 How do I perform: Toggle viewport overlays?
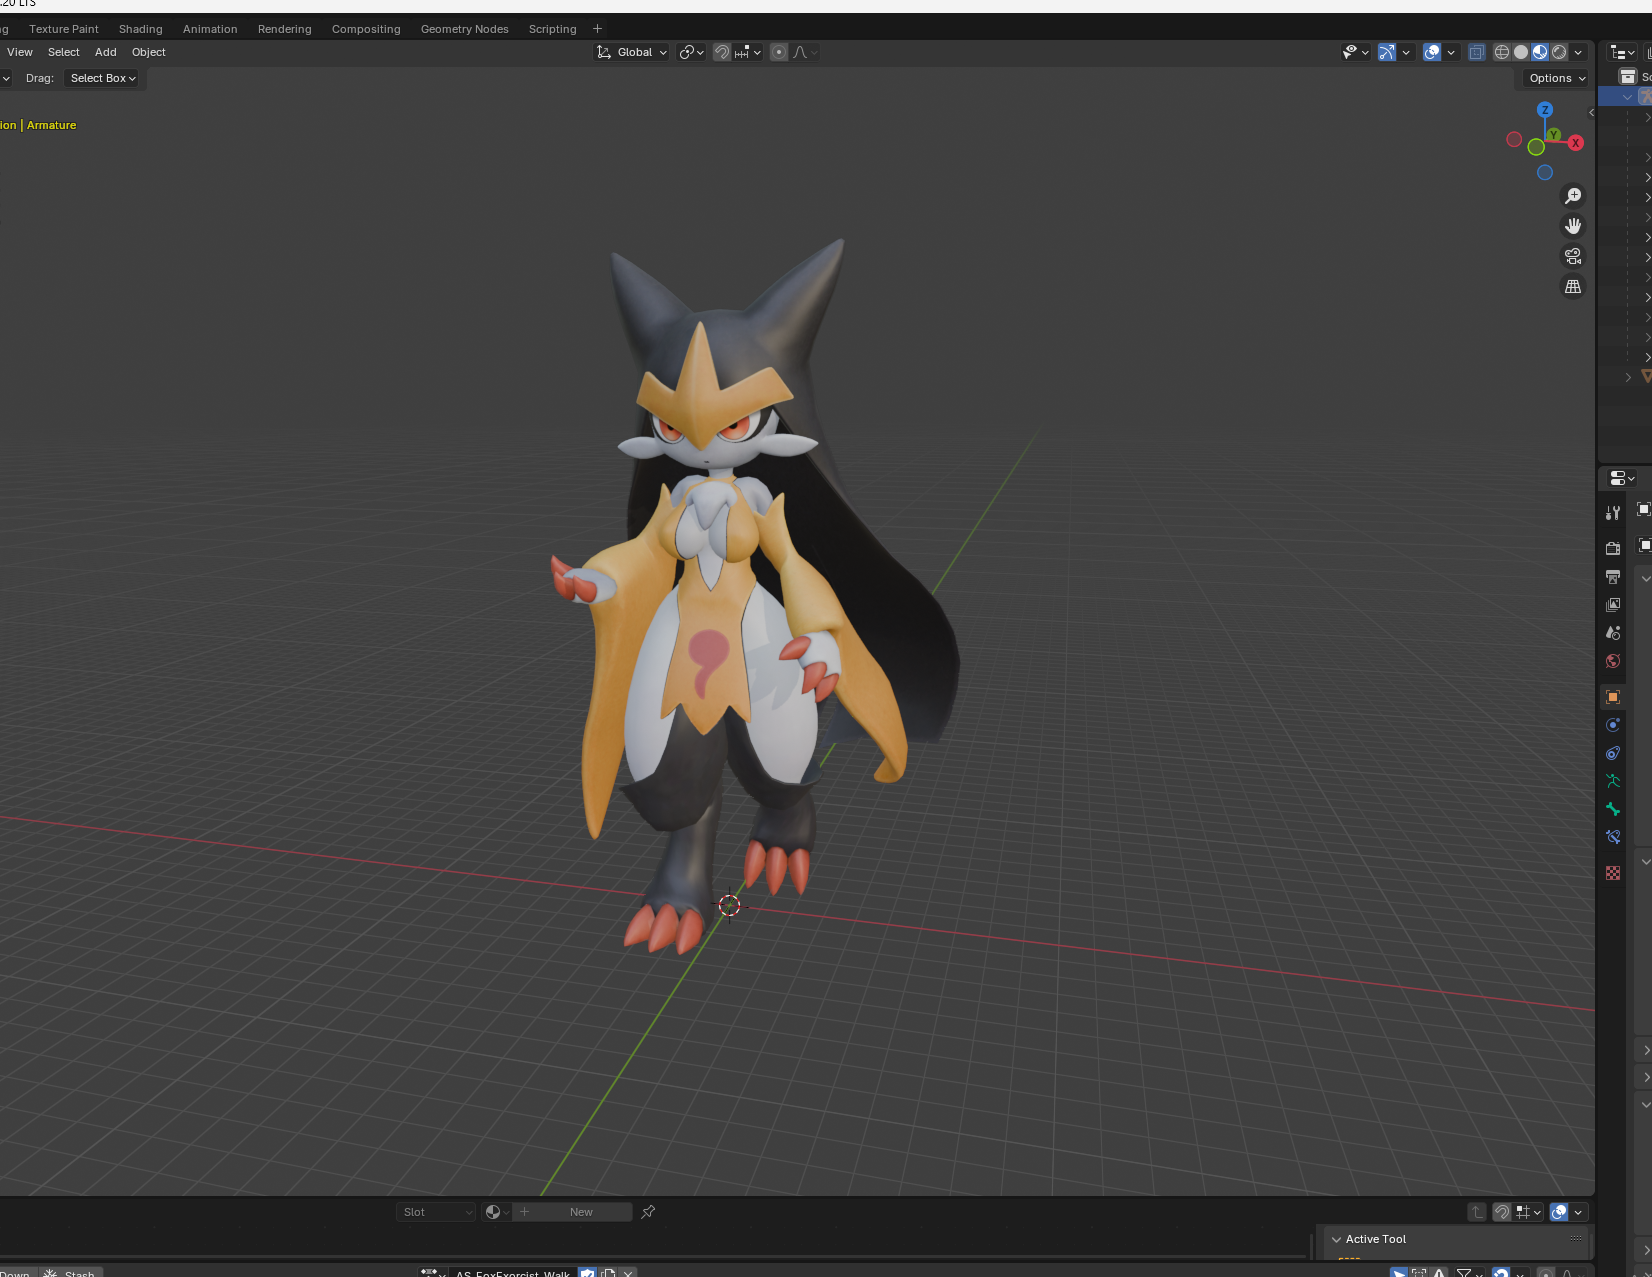point(1432,52)
